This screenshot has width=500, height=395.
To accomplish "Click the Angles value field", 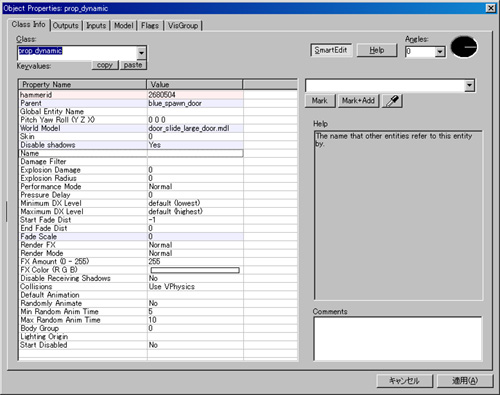I will pyautogui.click(x=420, y=52).
